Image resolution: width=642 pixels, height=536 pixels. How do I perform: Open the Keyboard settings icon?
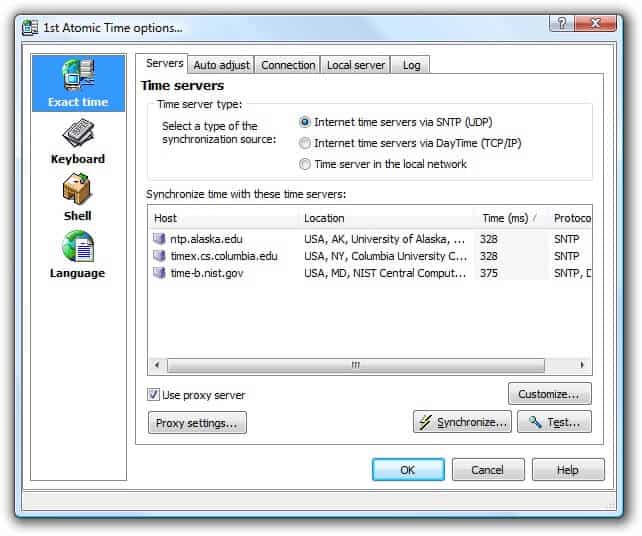78,133
